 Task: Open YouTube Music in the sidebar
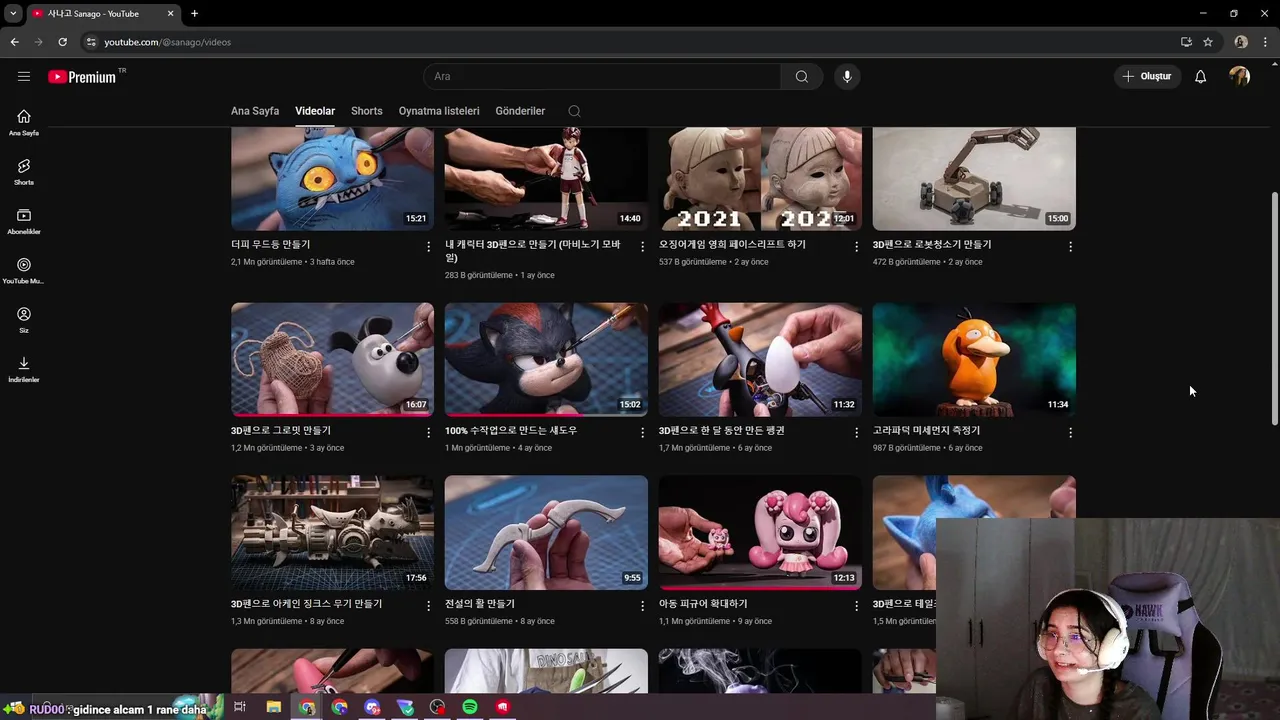(24, 271)
